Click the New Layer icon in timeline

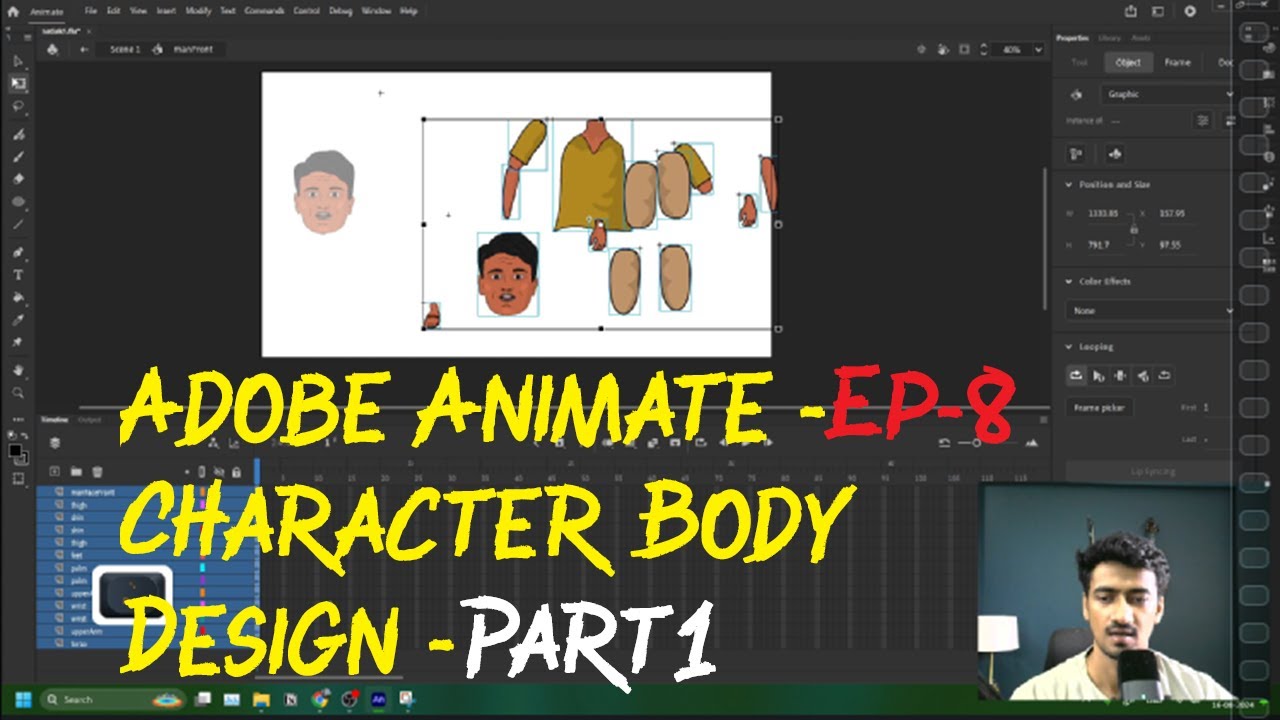[x=55, y=471]
